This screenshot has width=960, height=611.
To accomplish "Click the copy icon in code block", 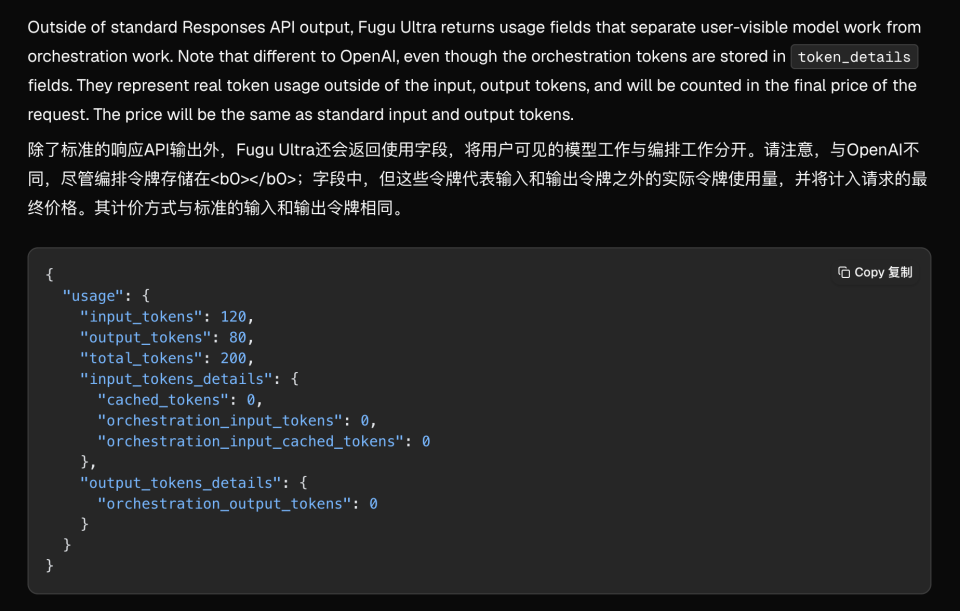I will click(x=844, y=272).
